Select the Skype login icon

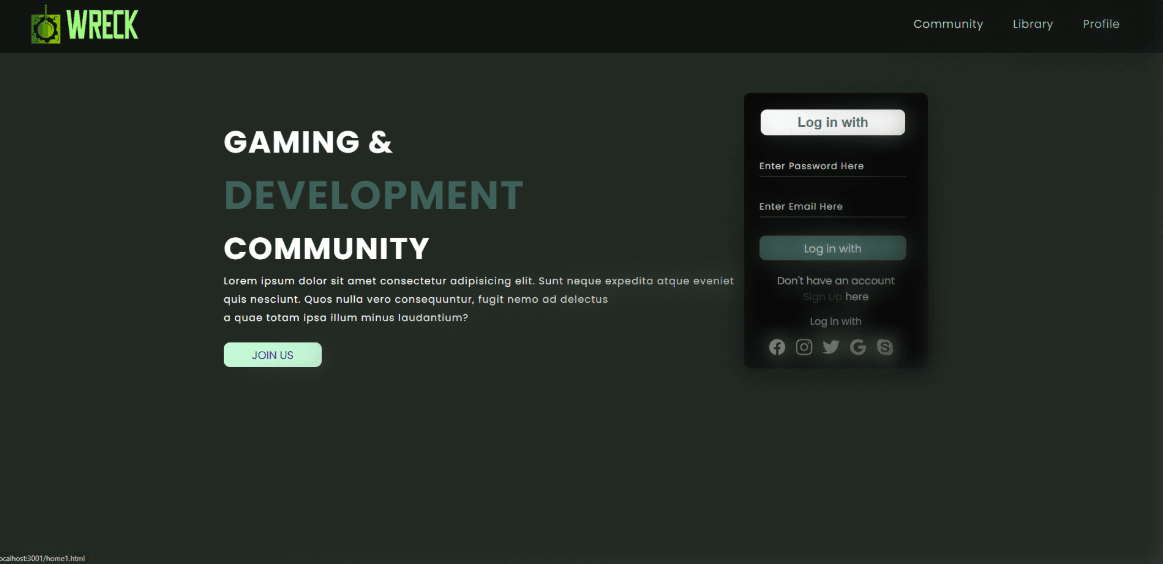(x=885, y=347)
